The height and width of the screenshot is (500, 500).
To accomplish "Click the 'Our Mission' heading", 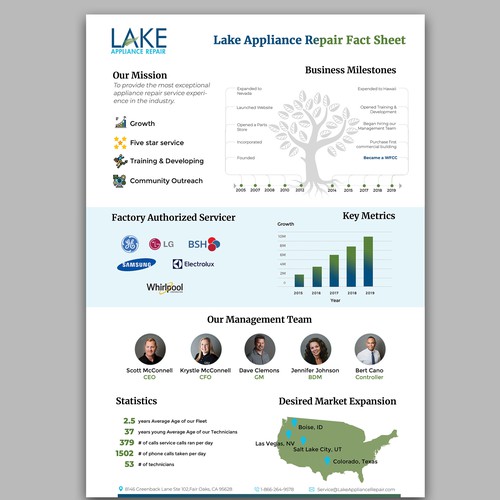I will pos(140,75).
